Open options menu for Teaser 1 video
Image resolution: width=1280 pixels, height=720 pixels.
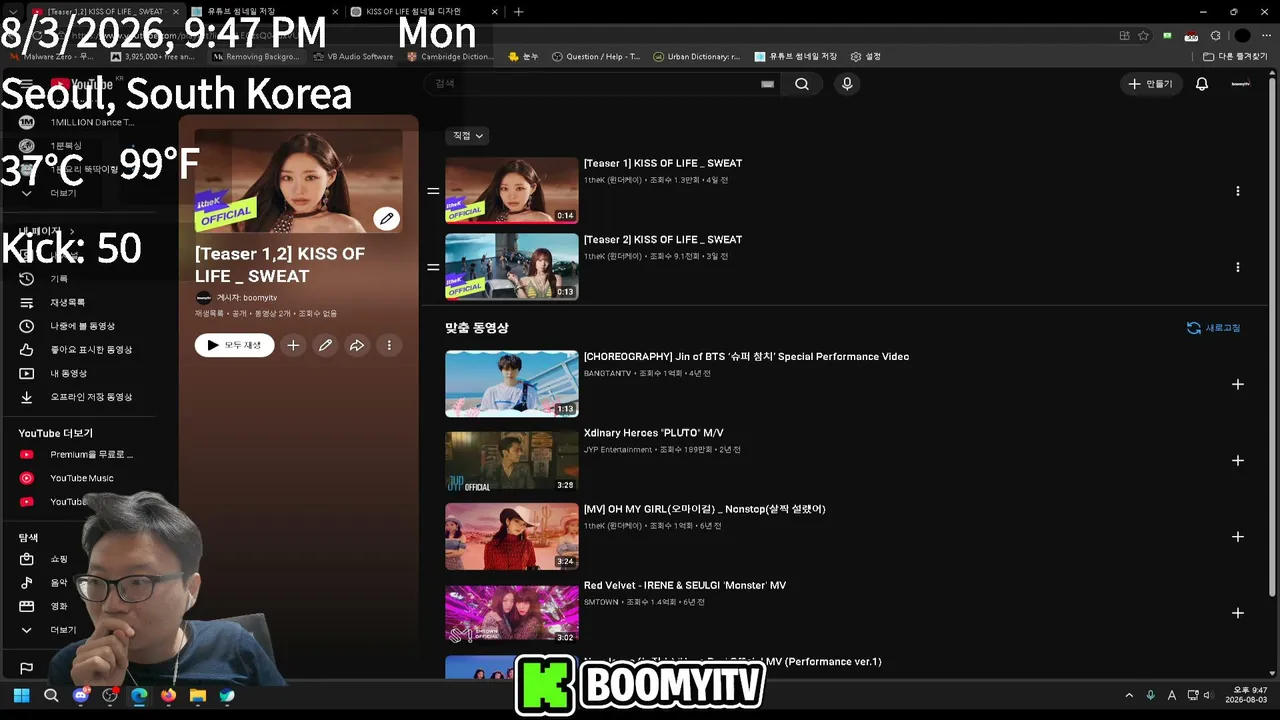tap(1238, 191)
